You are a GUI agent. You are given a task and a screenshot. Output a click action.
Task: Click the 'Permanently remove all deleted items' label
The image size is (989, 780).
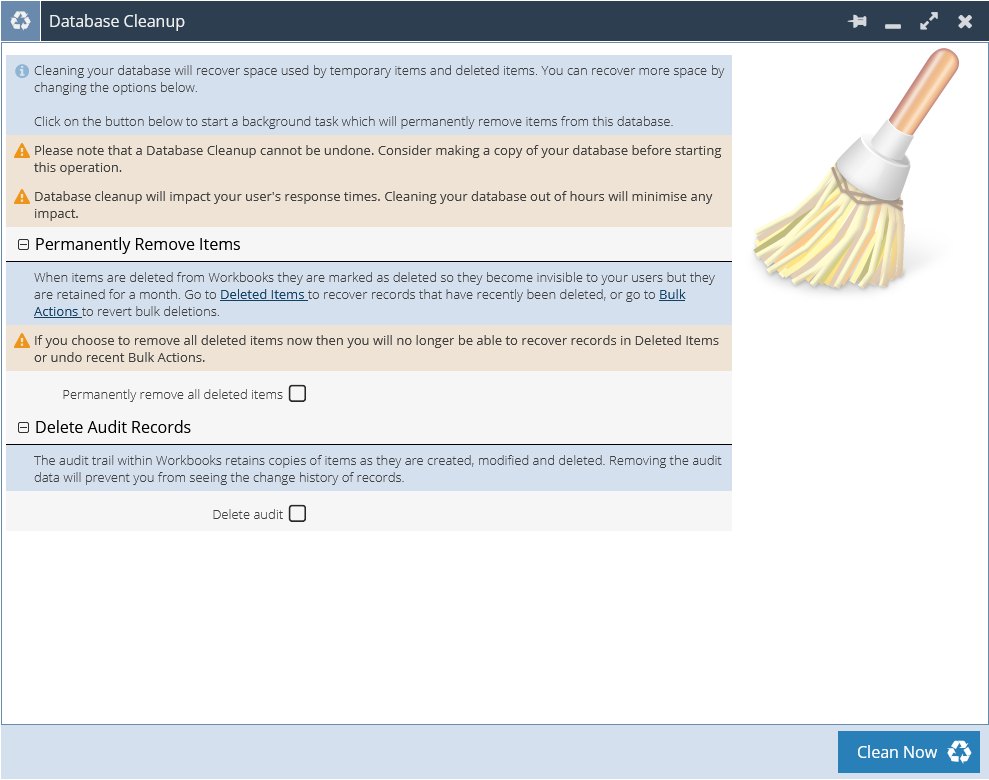click(x=172, y=395)
